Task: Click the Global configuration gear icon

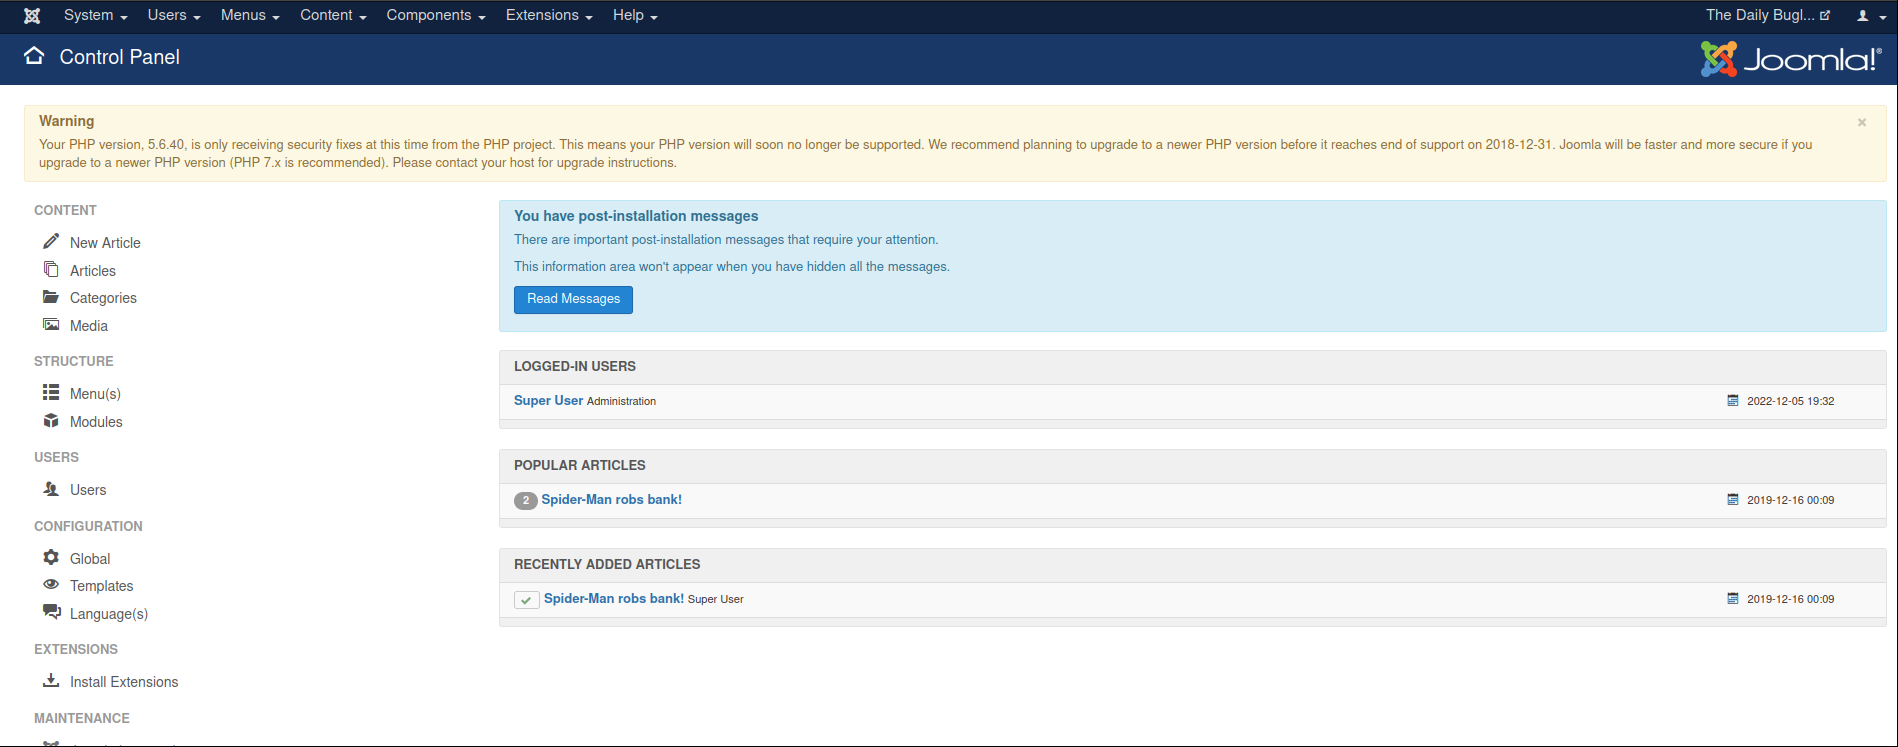Action: (x=51, y=557)
